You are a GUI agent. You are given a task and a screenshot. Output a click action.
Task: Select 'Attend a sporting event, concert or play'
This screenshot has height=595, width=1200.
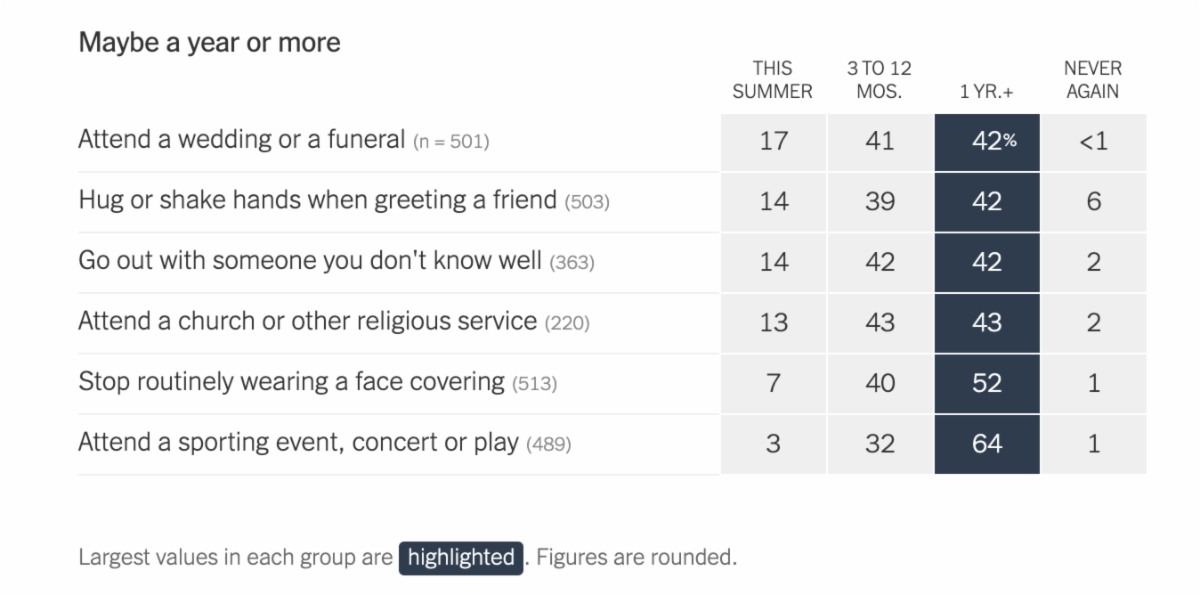point(298,442)
